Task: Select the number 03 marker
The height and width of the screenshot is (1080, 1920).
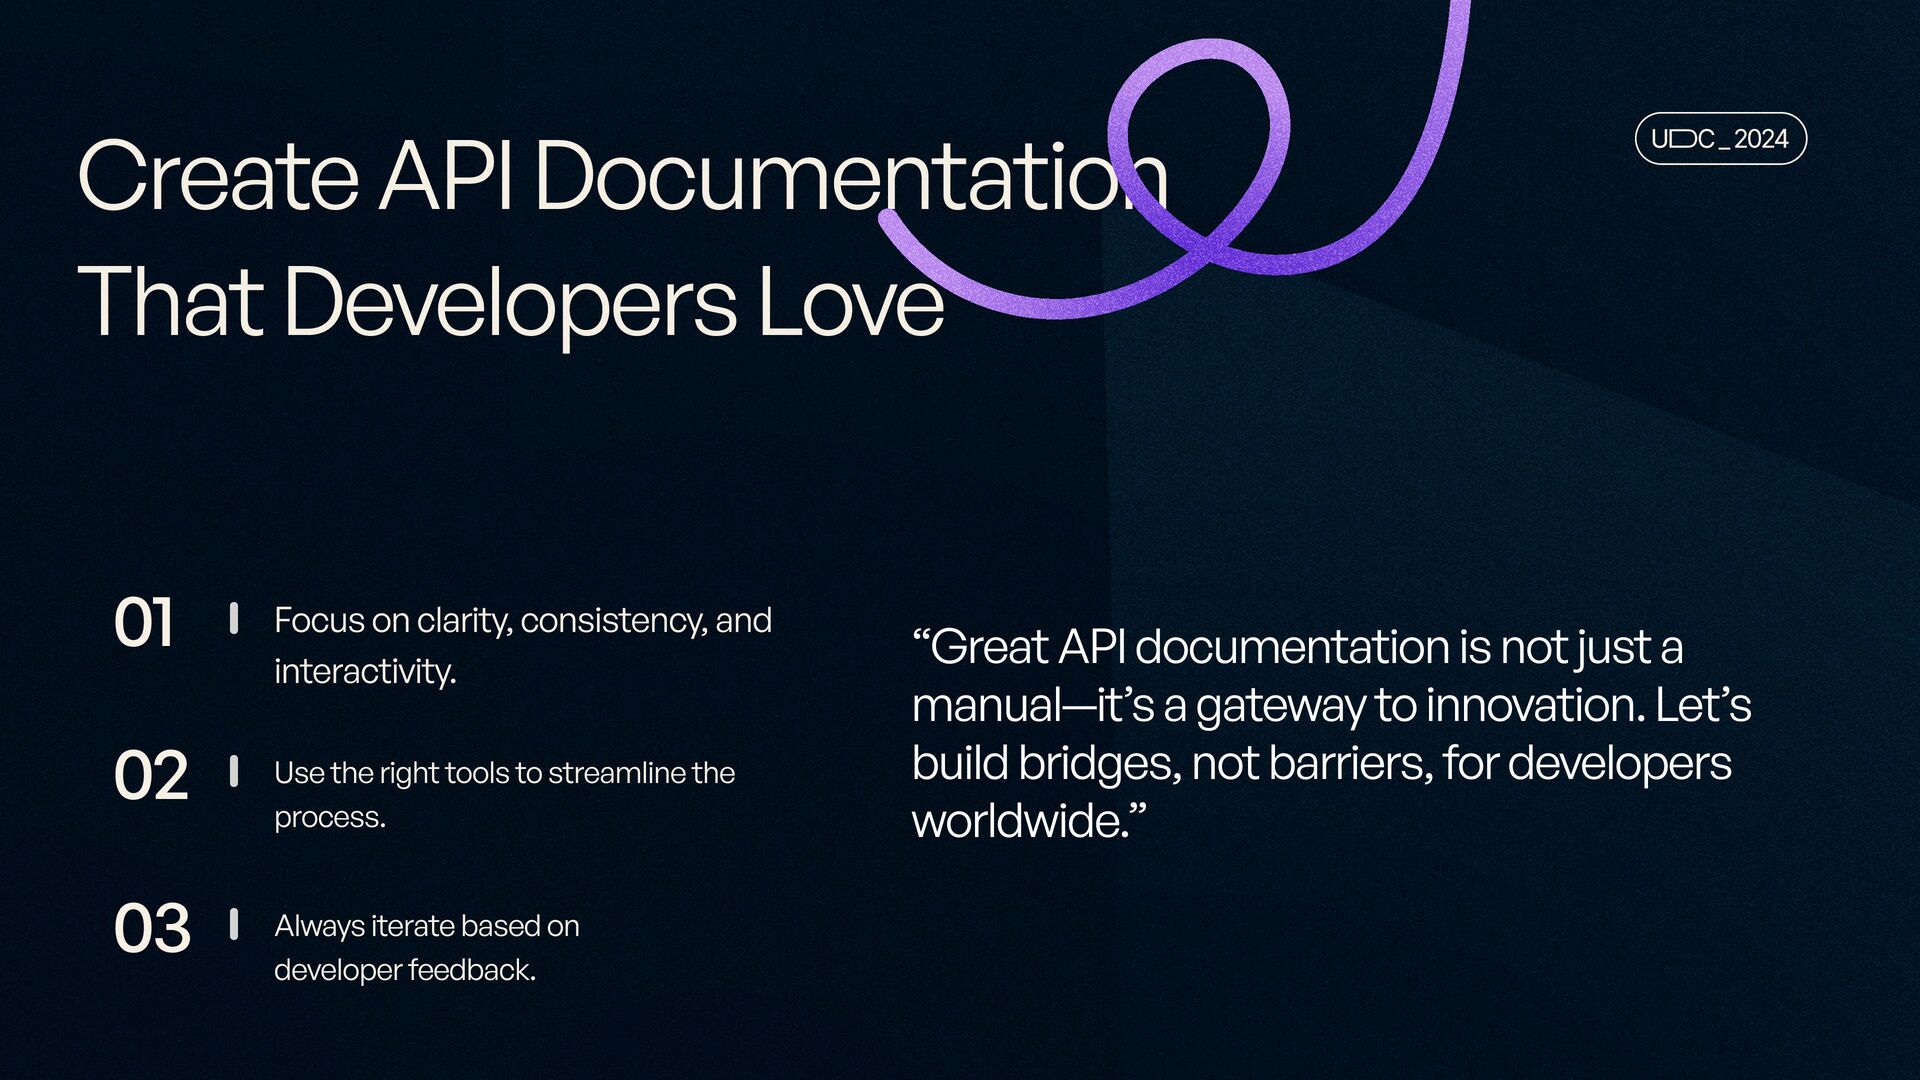Action: coord(152,929)
